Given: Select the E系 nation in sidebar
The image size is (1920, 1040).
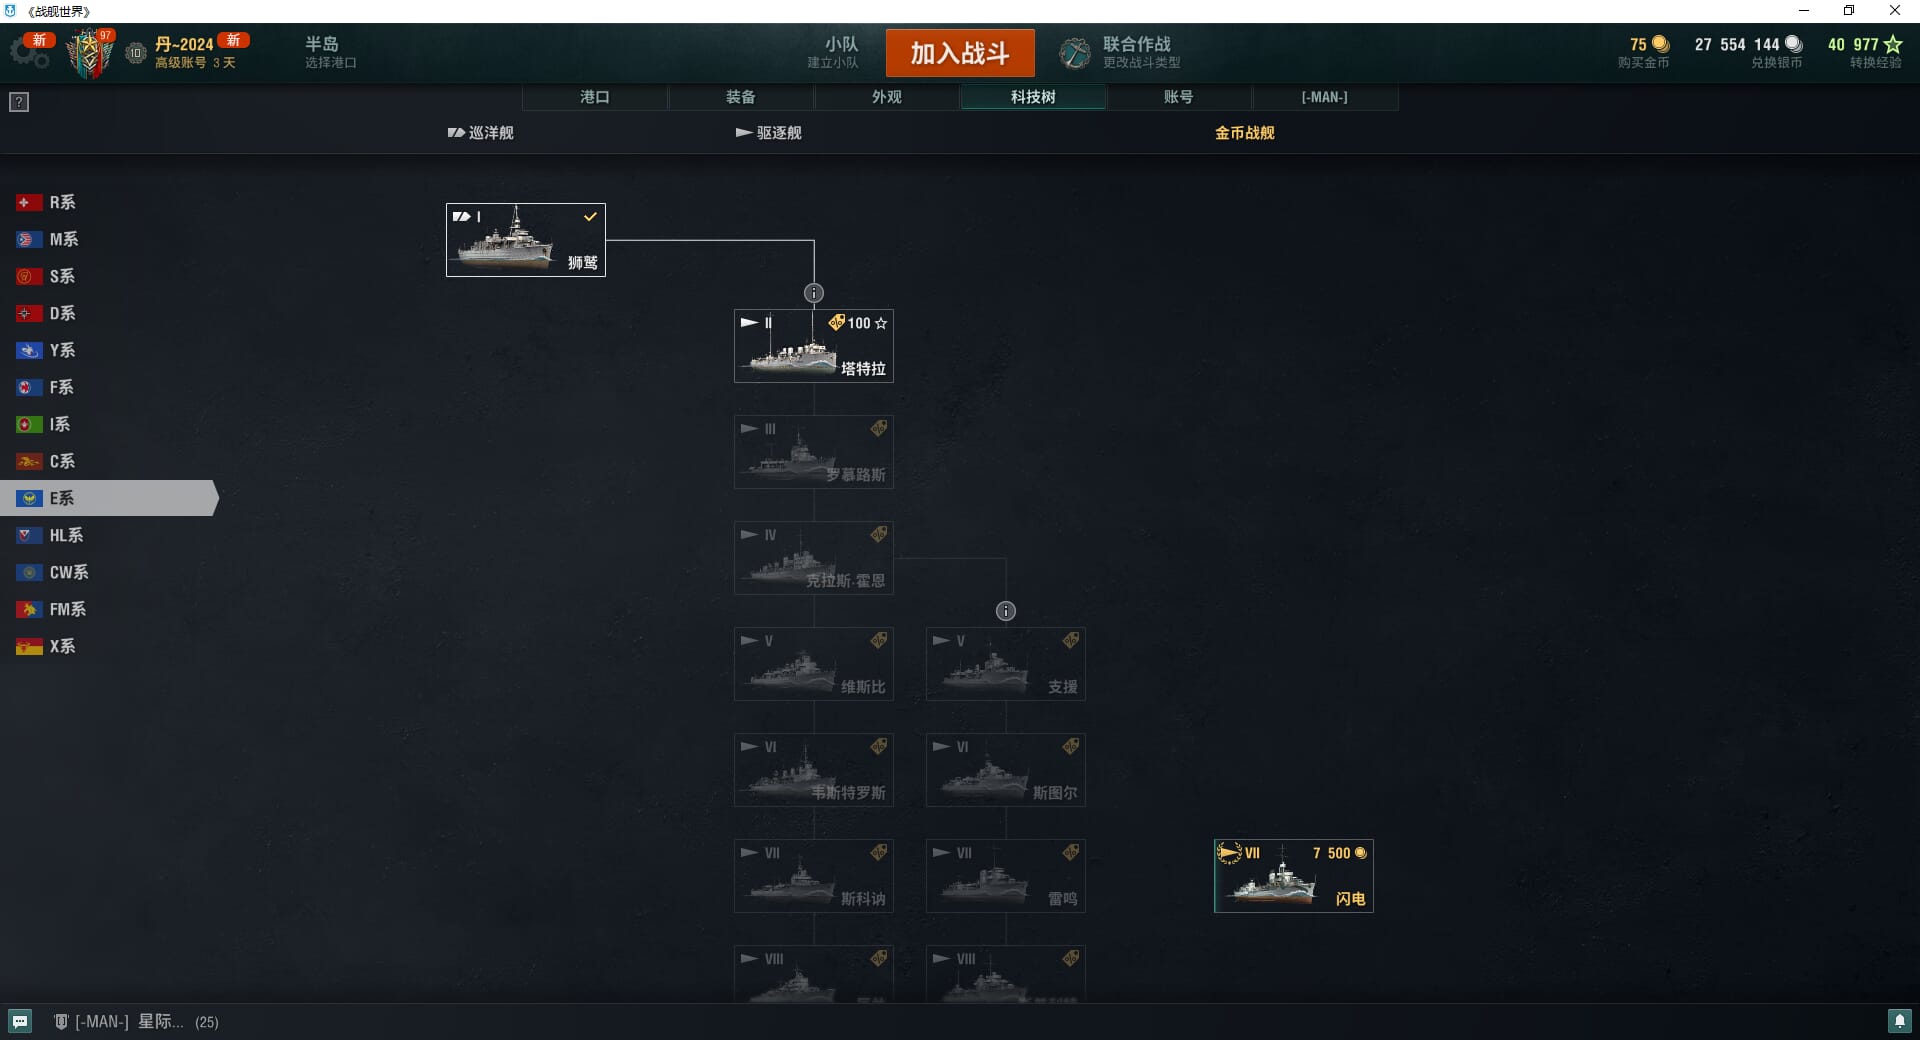Looking at the screenshot, I should (108, 498).
